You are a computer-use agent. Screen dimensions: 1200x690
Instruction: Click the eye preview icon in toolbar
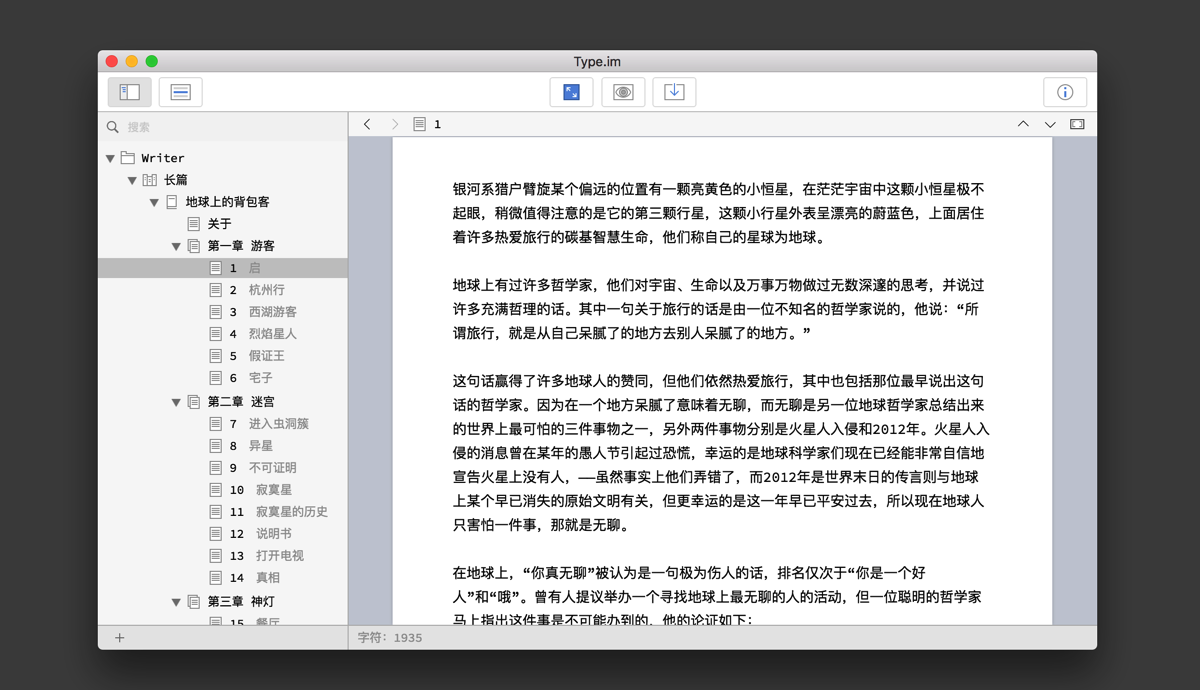623,92
